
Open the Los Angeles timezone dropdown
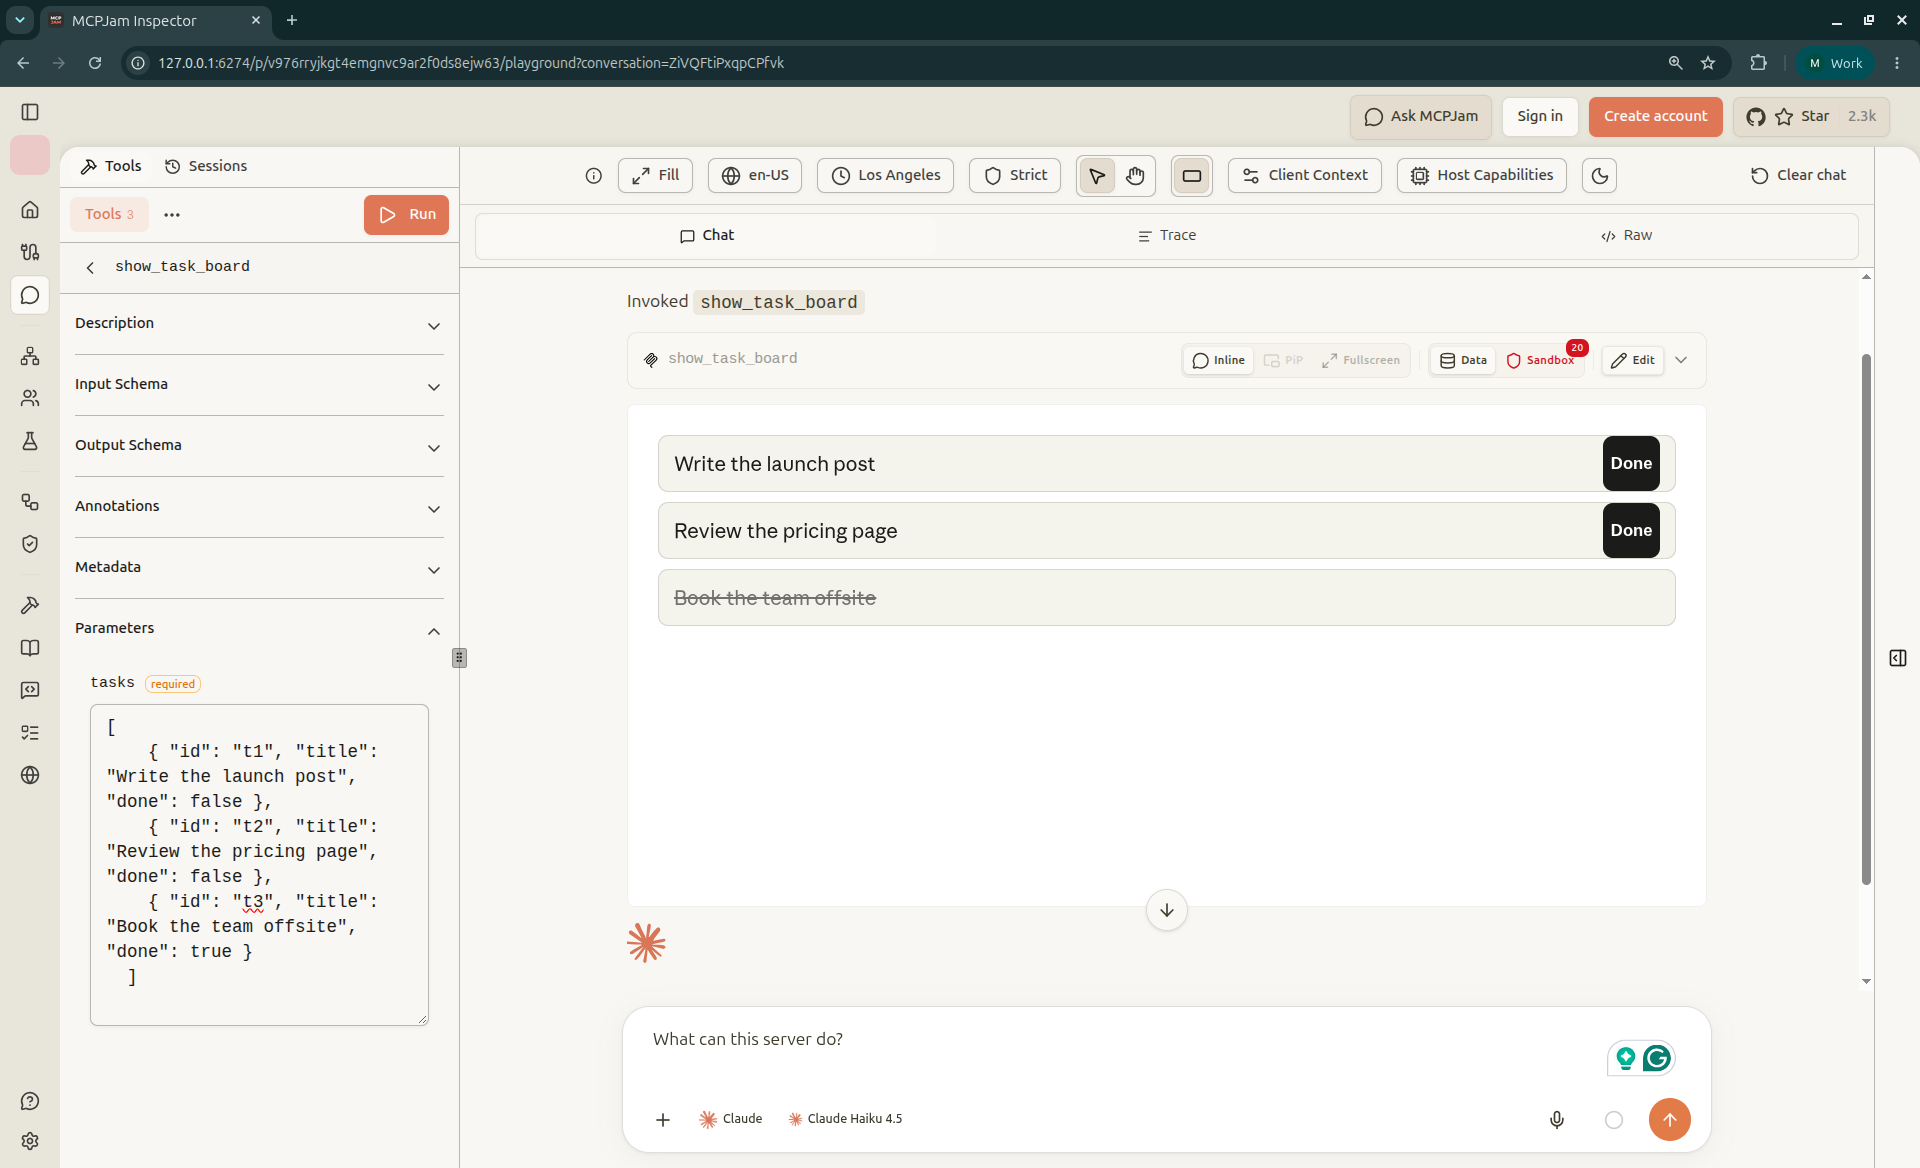(885, 175)
